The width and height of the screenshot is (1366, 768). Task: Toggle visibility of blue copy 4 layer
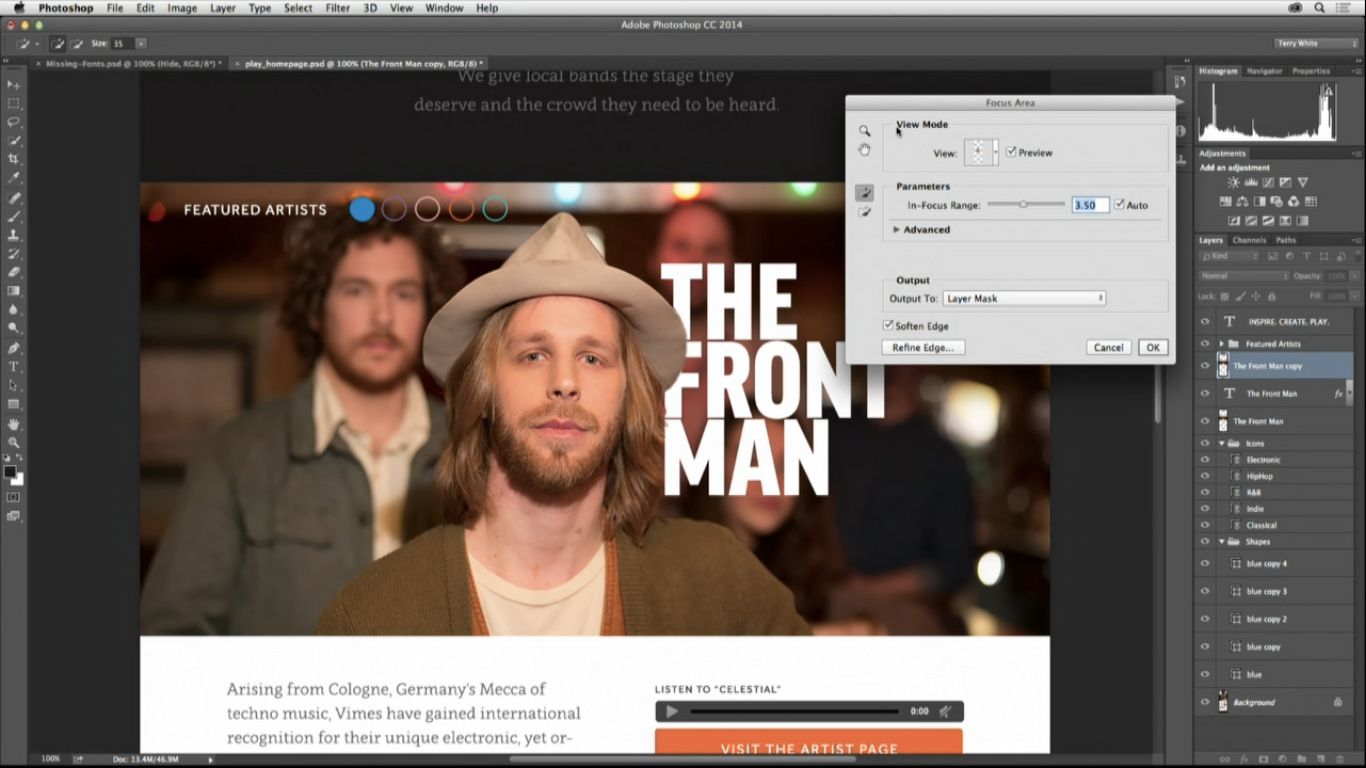click(x=1205, y=564)
